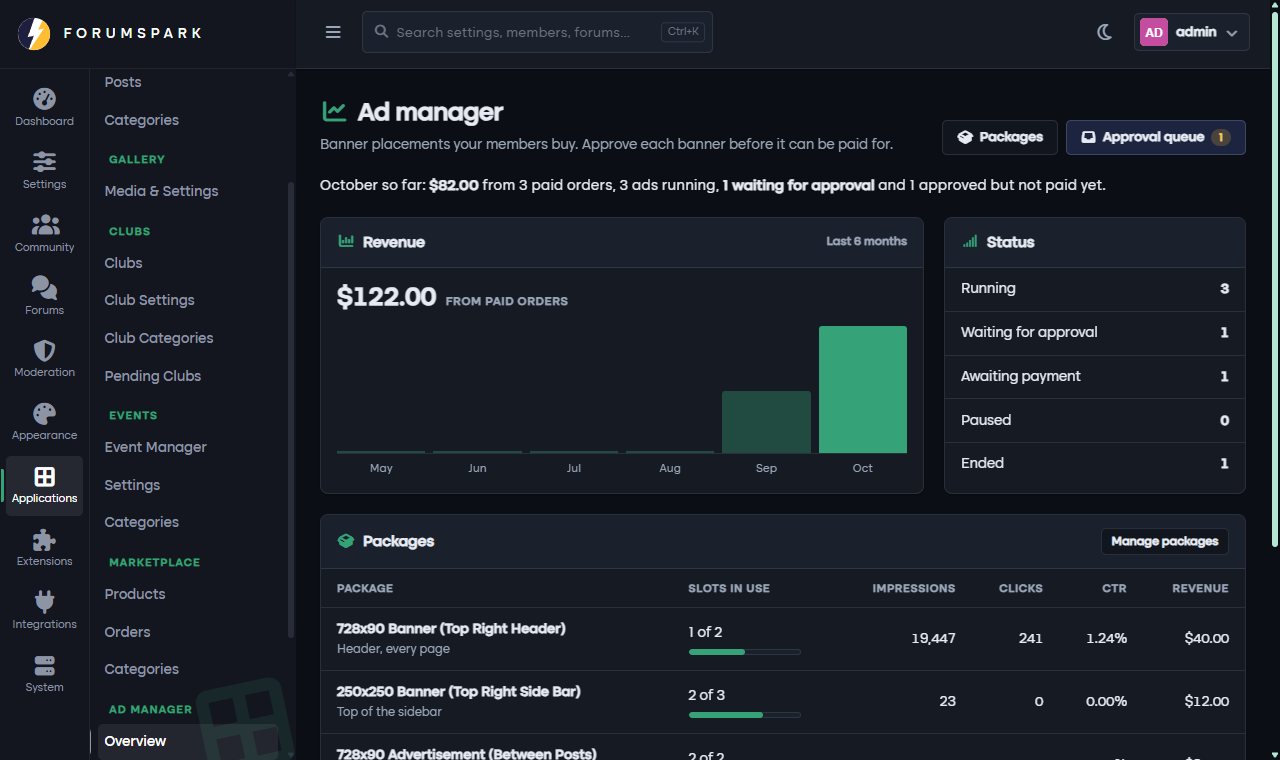This screenshot has height=760, width=1280.
Task: Toggle the sidebar with hamburger icon
Action: coord(333,32)
